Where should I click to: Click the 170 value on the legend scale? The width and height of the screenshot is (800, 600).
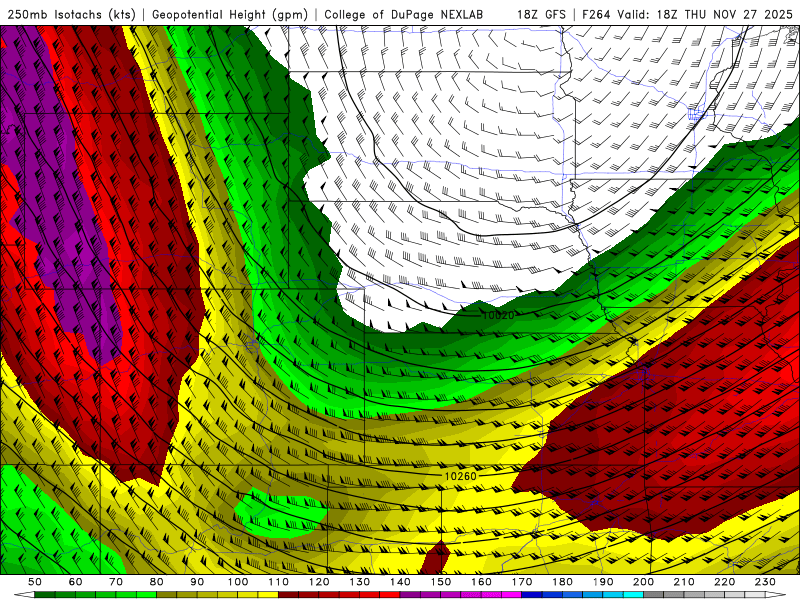coord(522,582)
